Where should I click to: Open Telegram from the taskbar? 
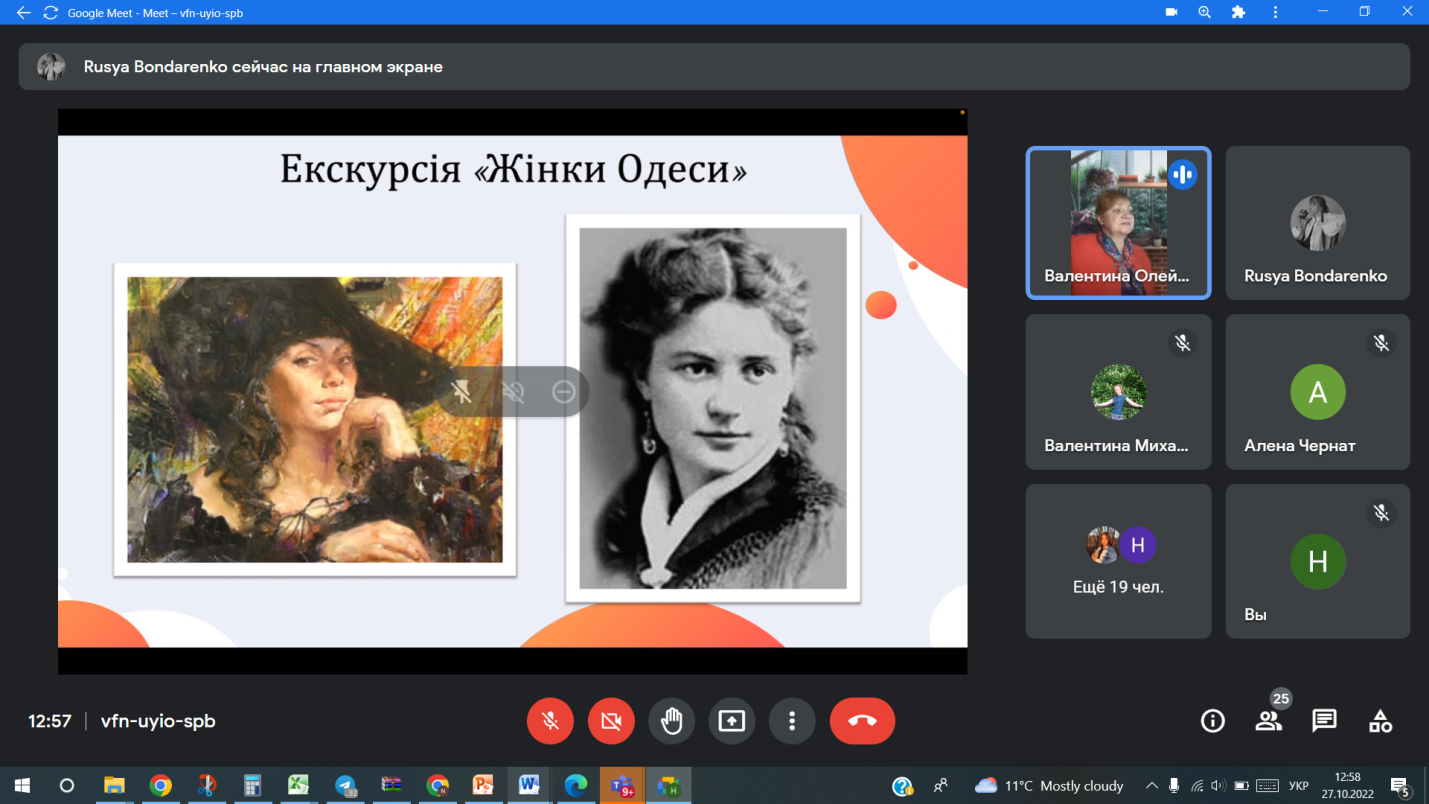coord(346,786)
